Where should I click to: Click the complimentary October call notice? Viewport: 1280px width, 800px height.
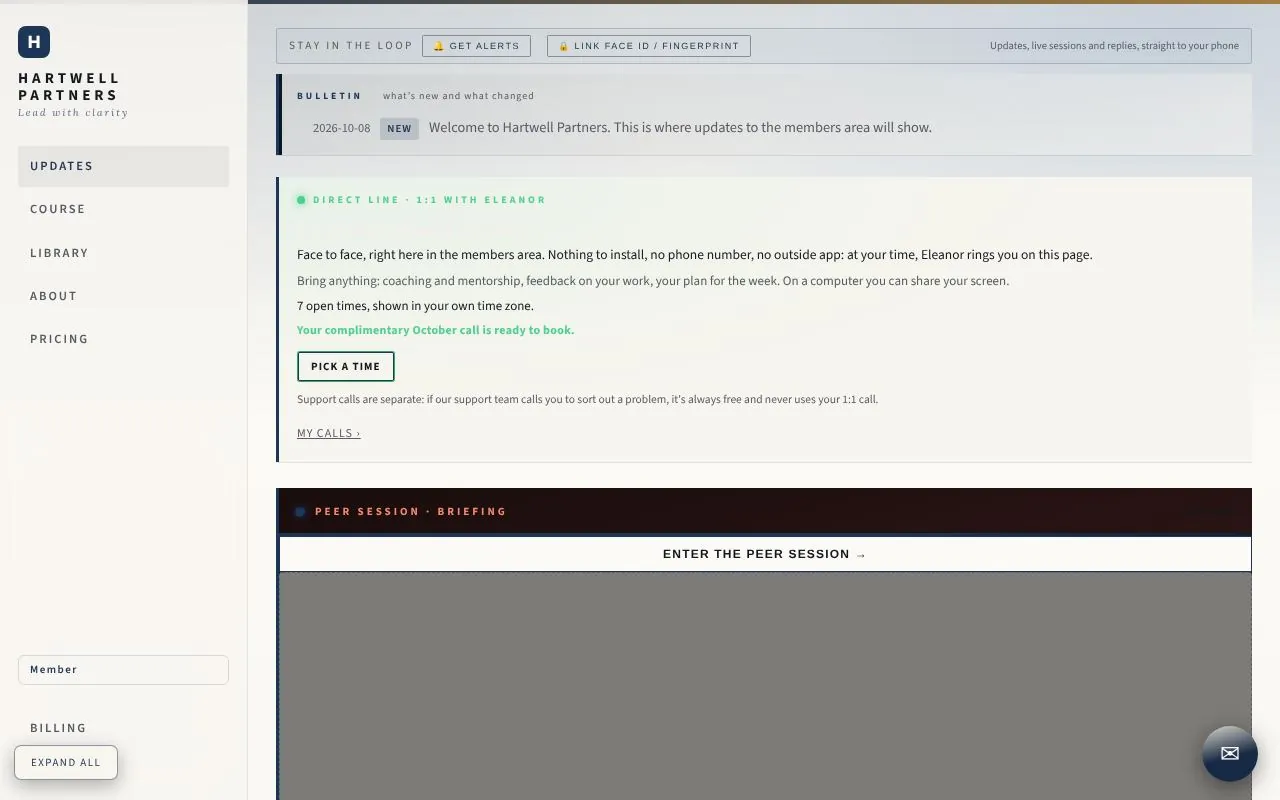436,330
